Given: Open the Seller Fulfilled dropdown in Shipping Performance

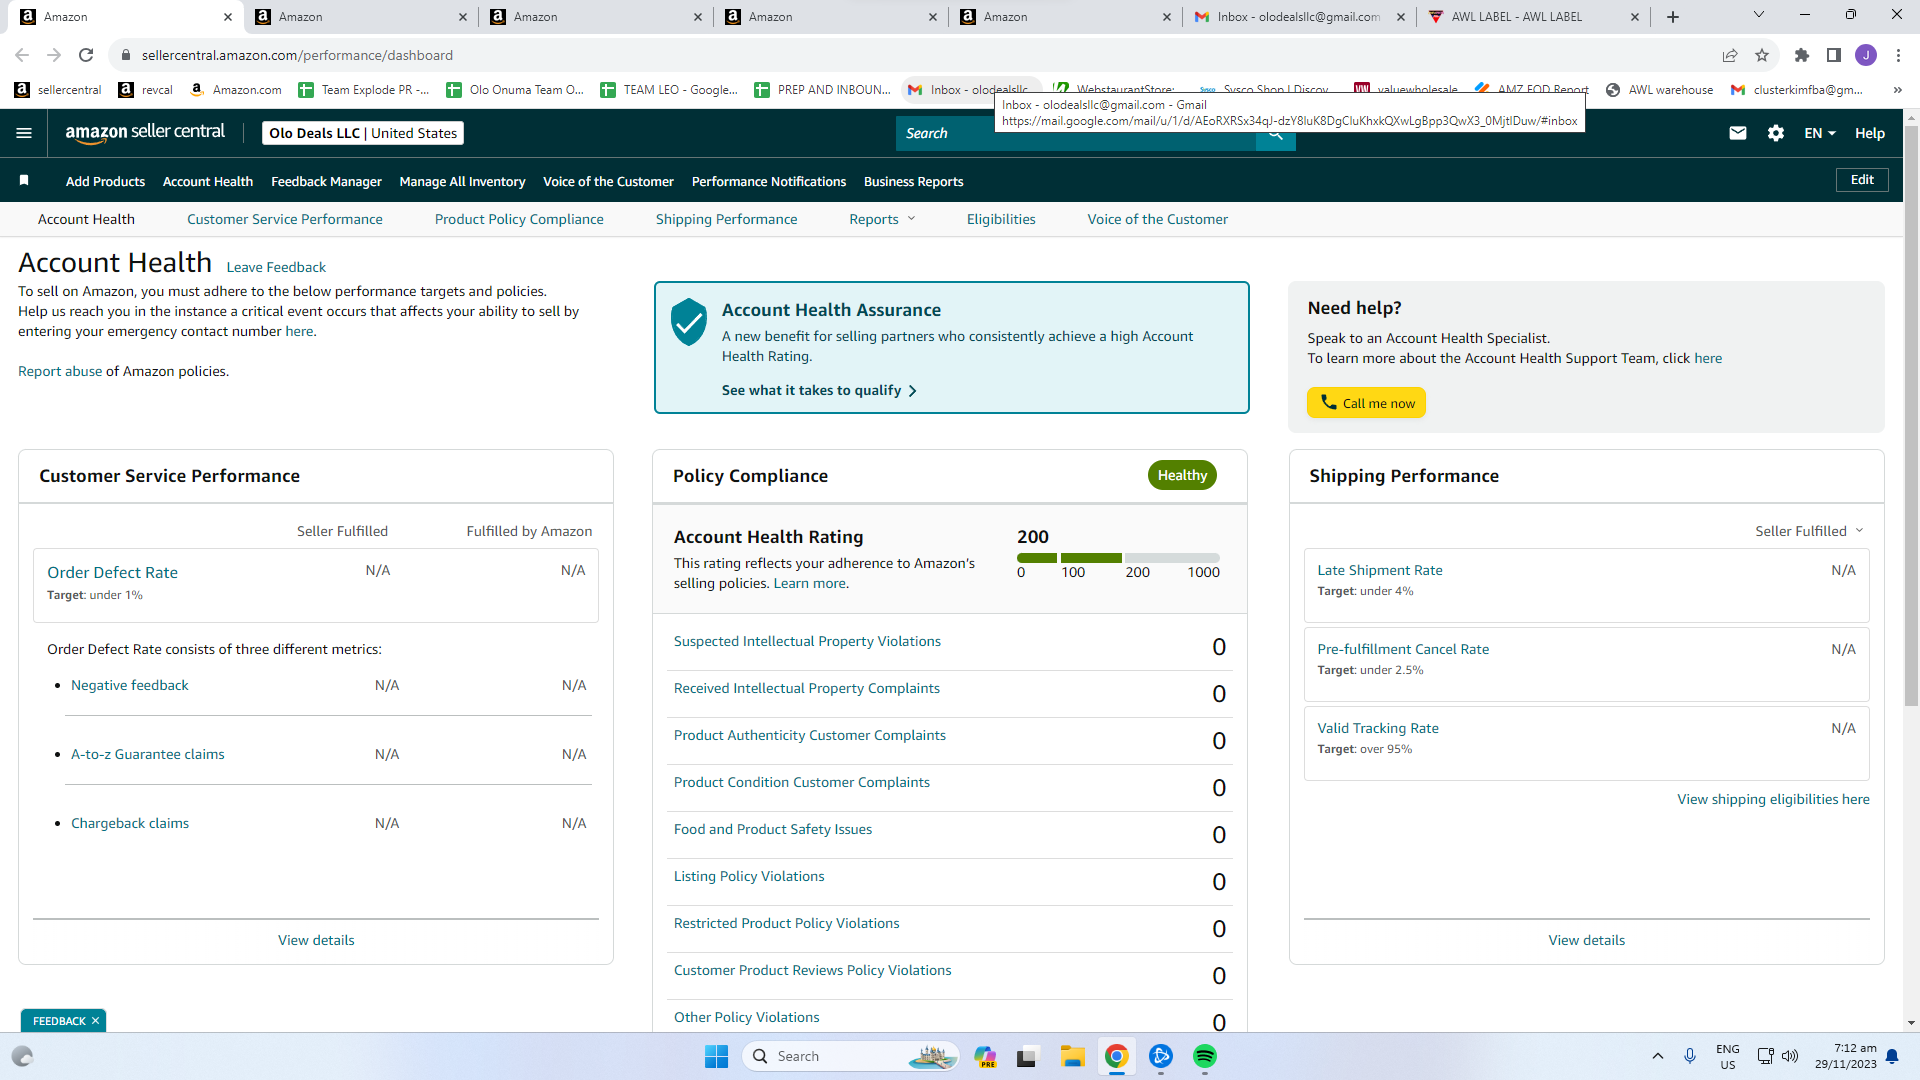Looking at the screenshot, I should point(1809,531).
